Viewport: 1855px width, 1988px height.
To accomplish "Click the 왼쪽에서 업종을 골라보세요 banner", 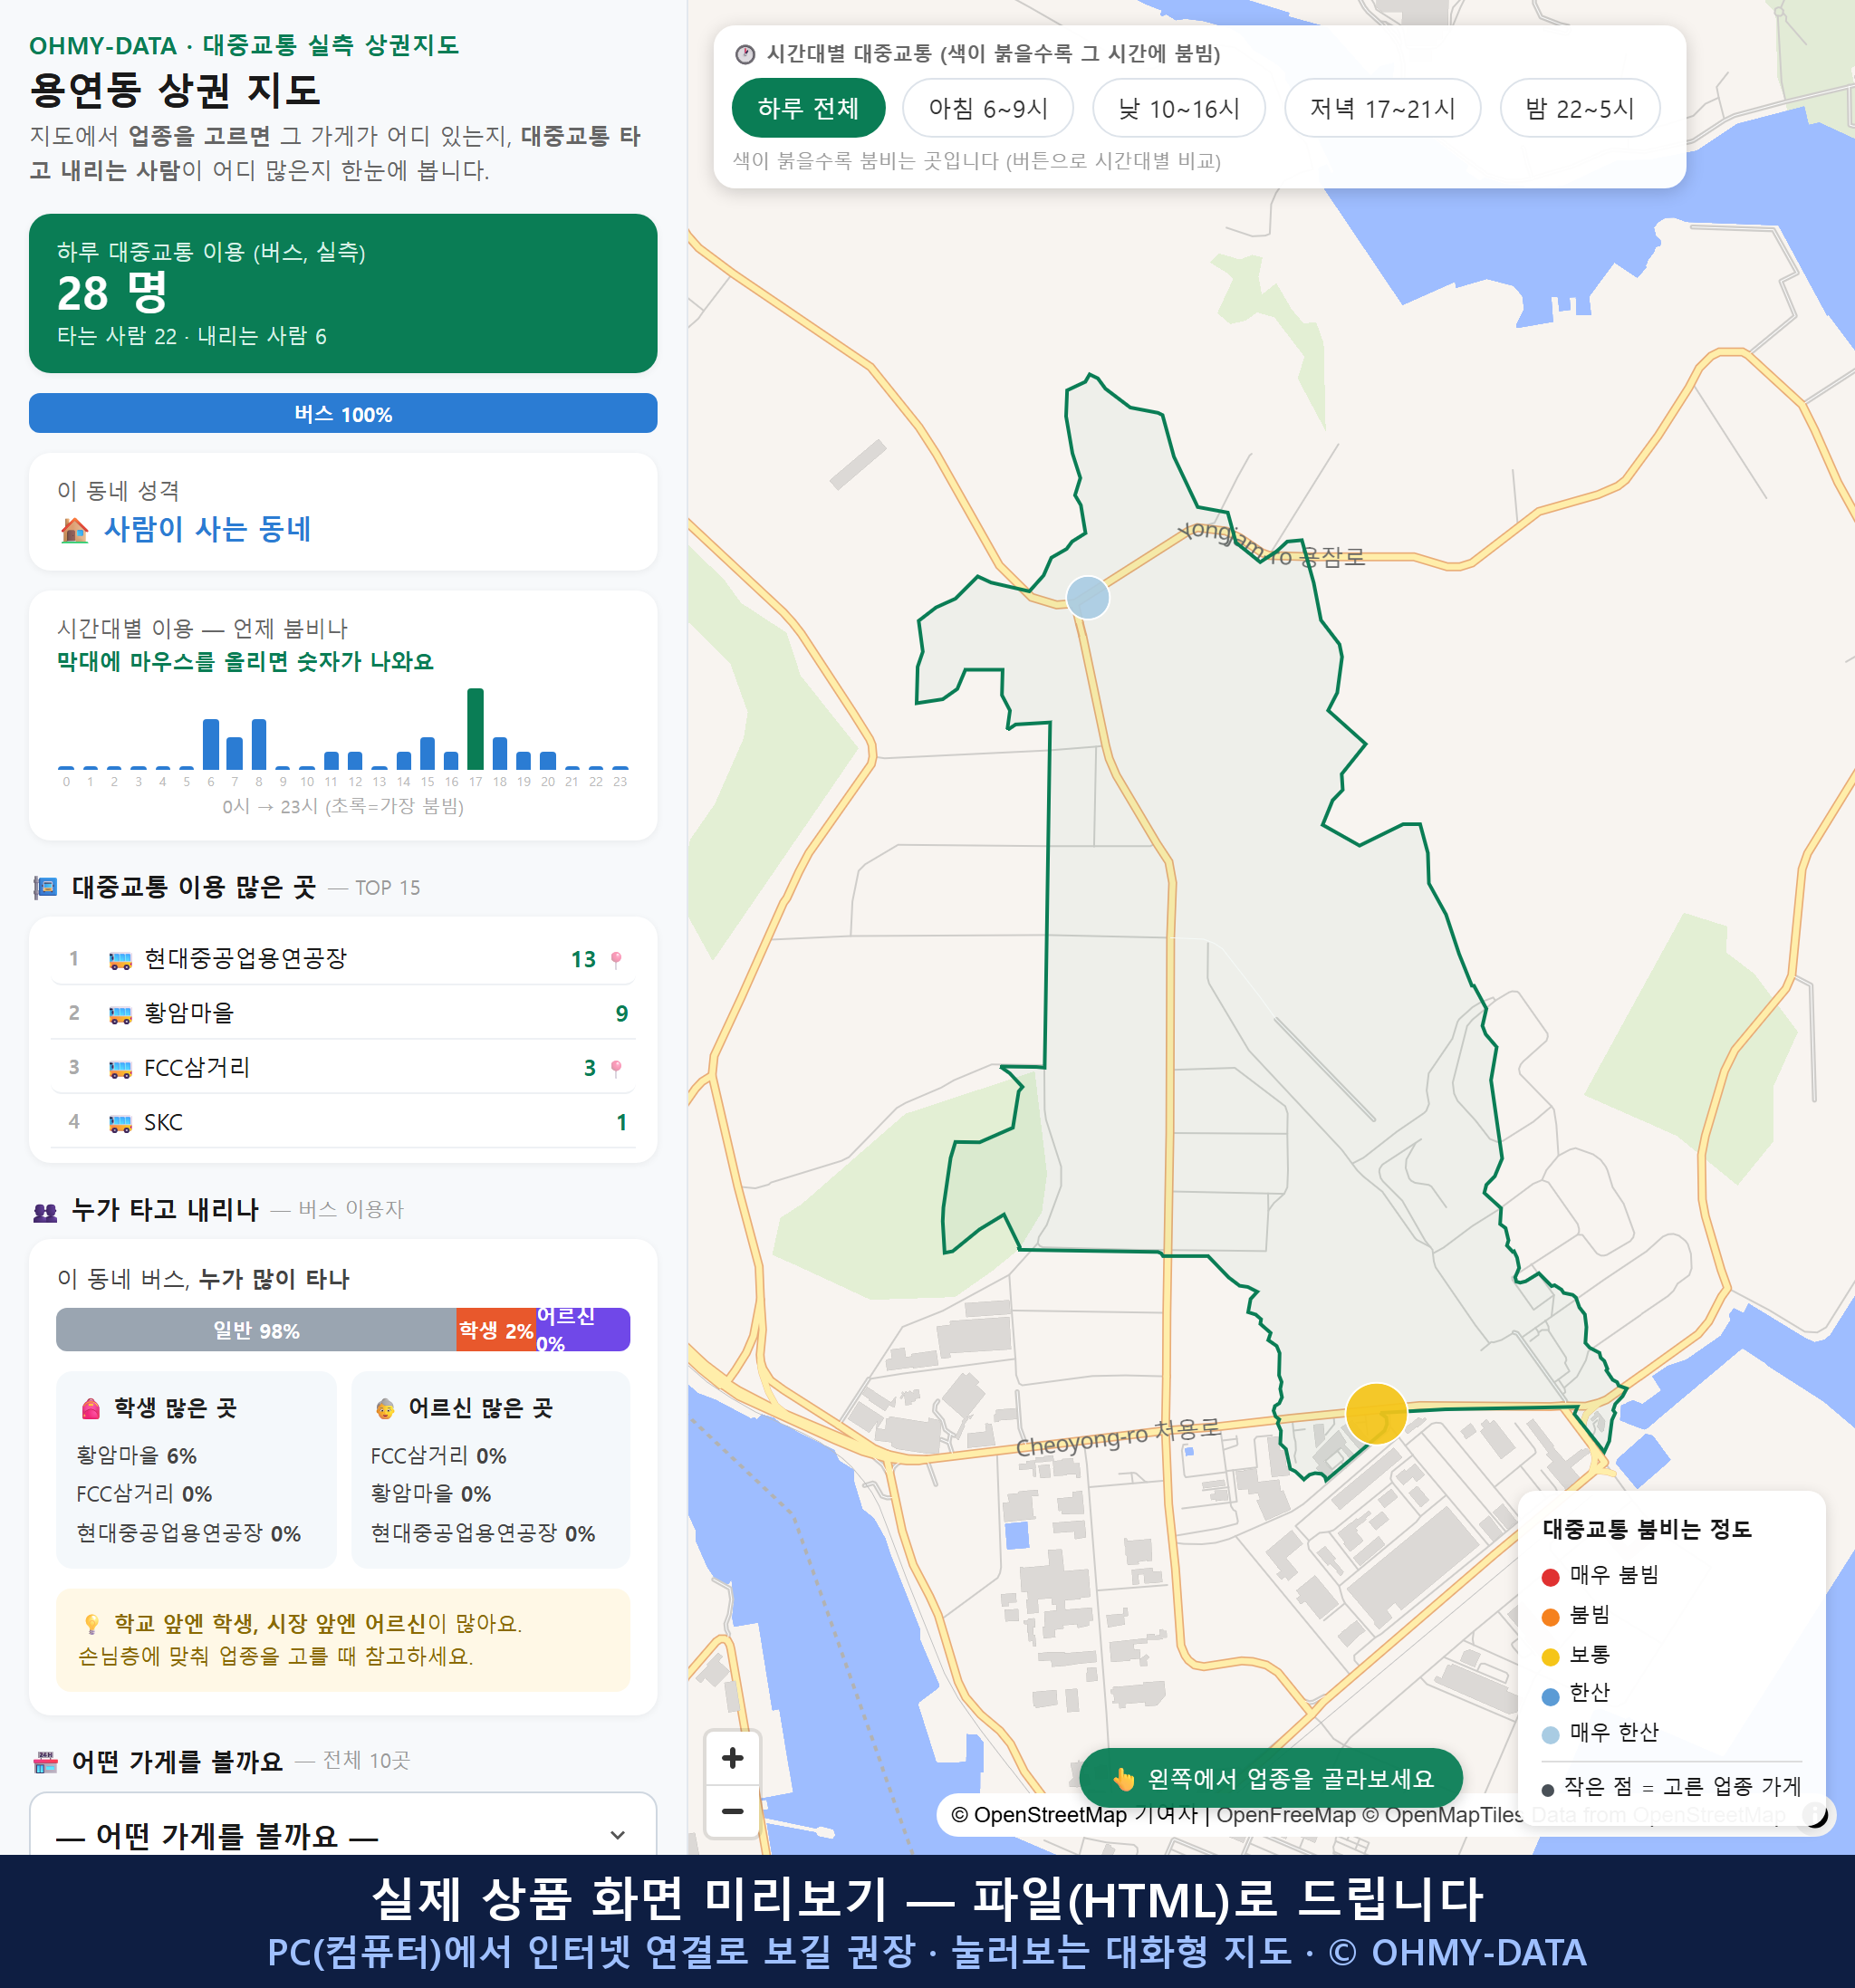I will pyautogui.click(x=1270, y=1778).
